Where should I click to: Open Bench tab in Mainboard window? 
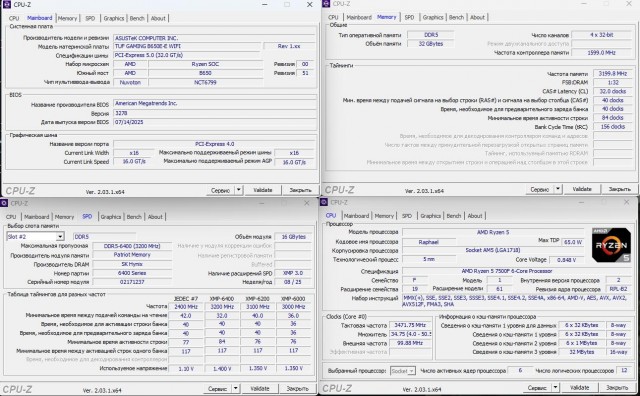point(137,18)
